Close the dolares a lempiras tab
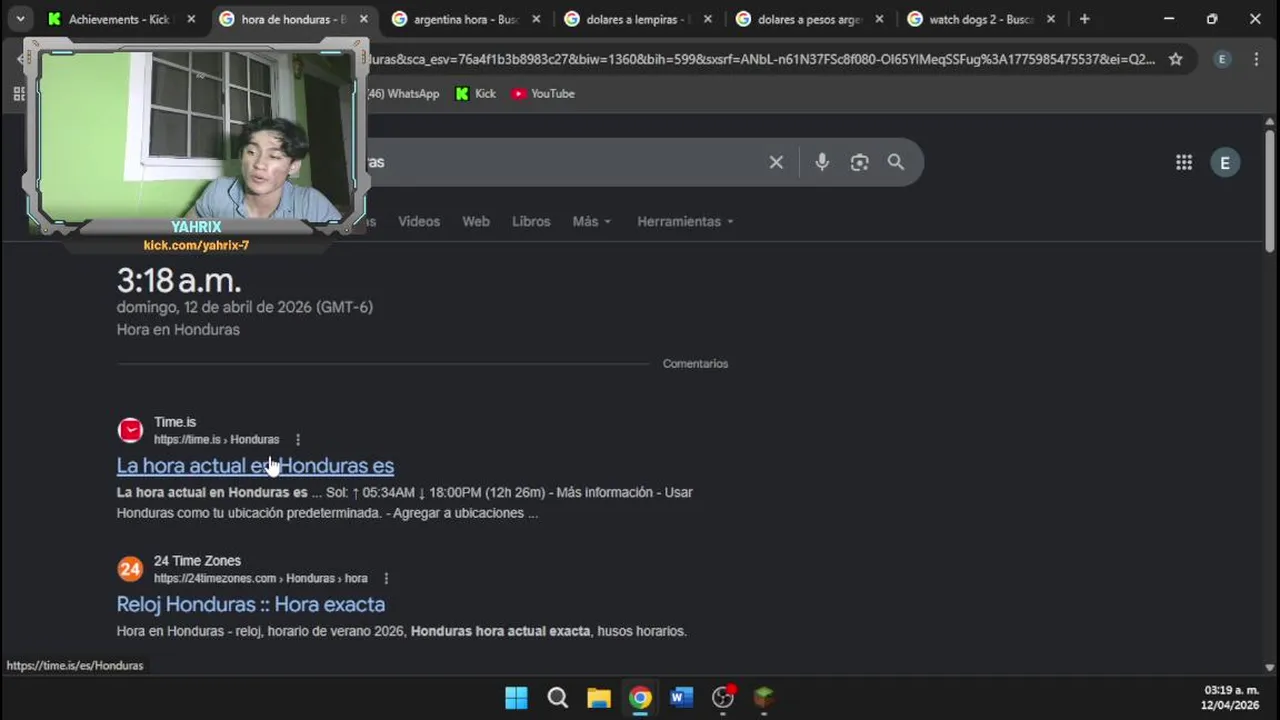Viewport: 1280px width, 720px height. point(708,19)
